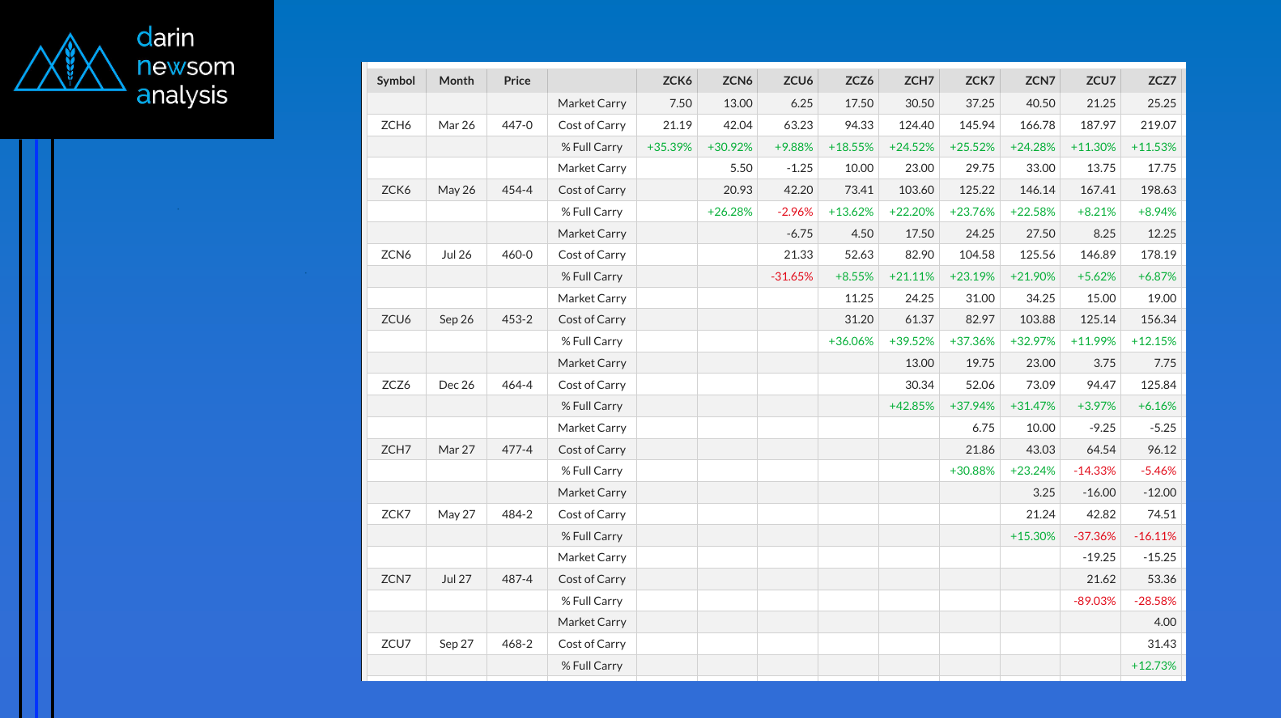Click the 468-2 price for Sep 27
The image size is (1281, 718).
pos(517,644)
